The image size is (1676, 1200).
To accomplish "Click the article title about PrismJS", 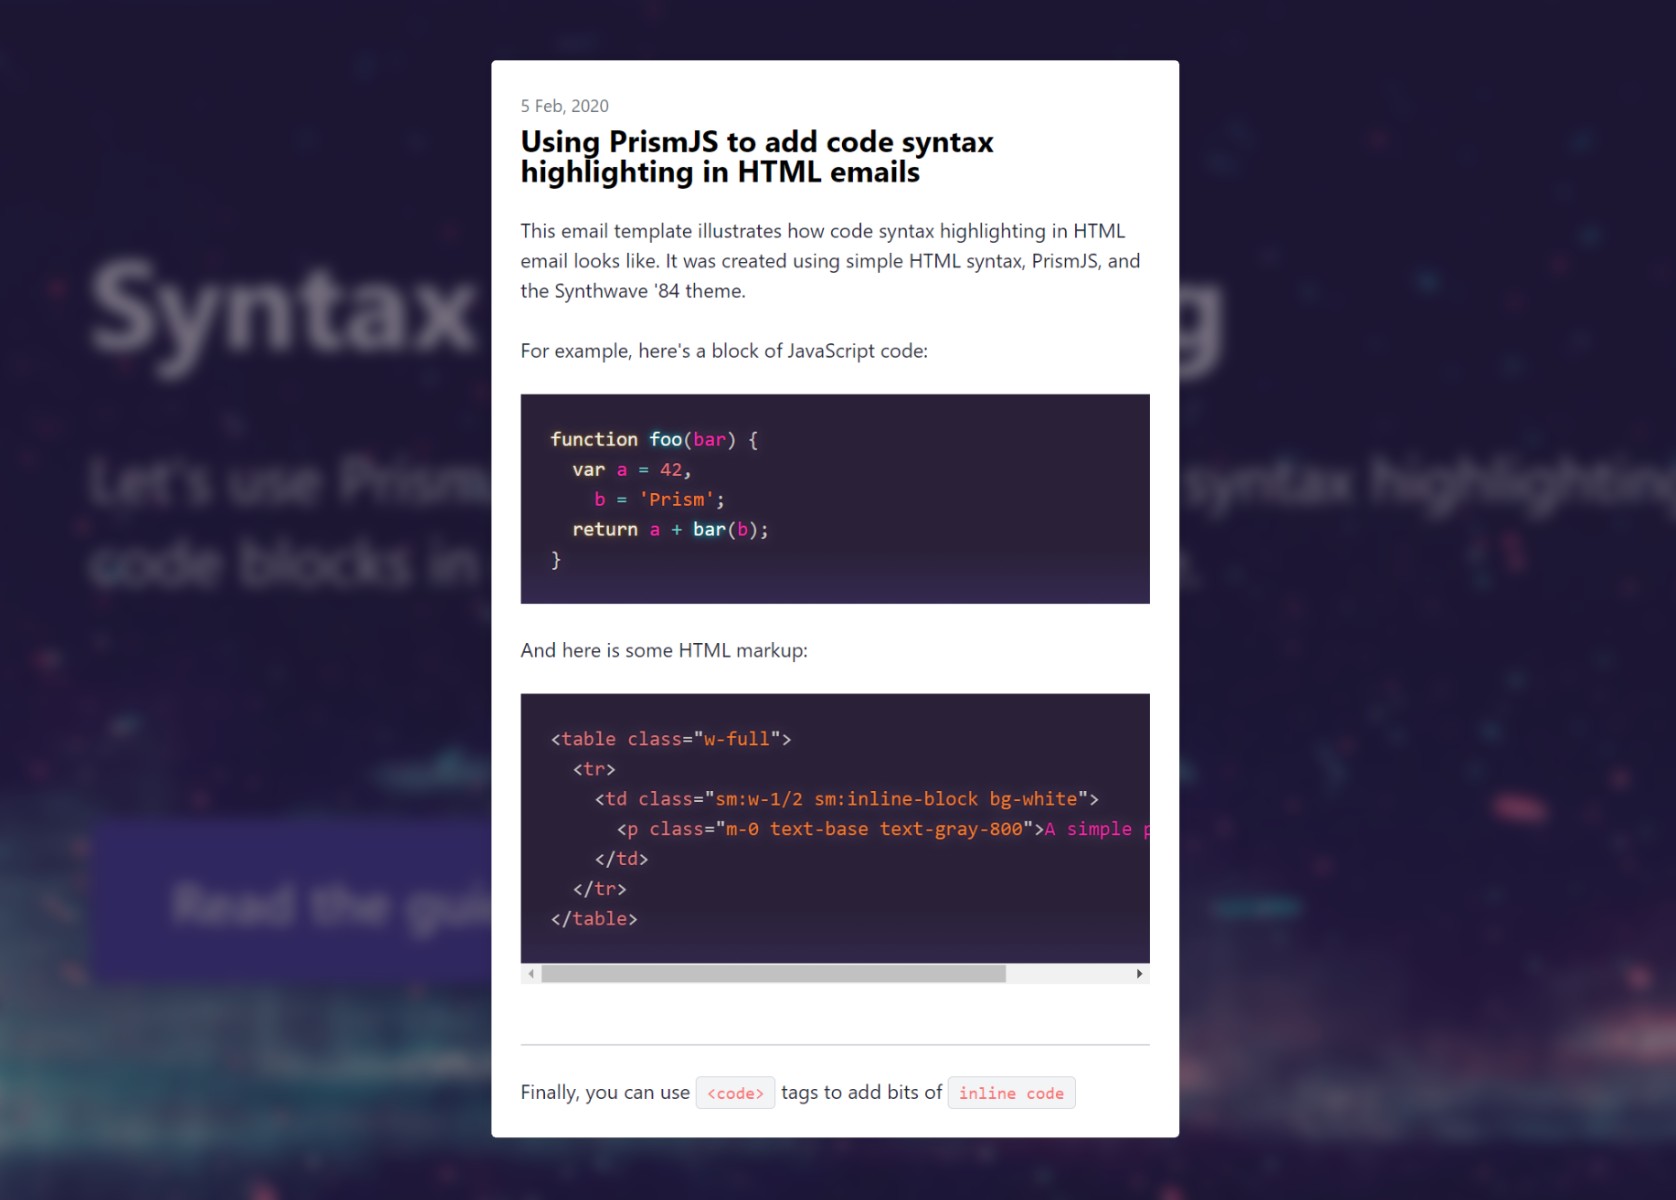I will (x=757, y=157).
